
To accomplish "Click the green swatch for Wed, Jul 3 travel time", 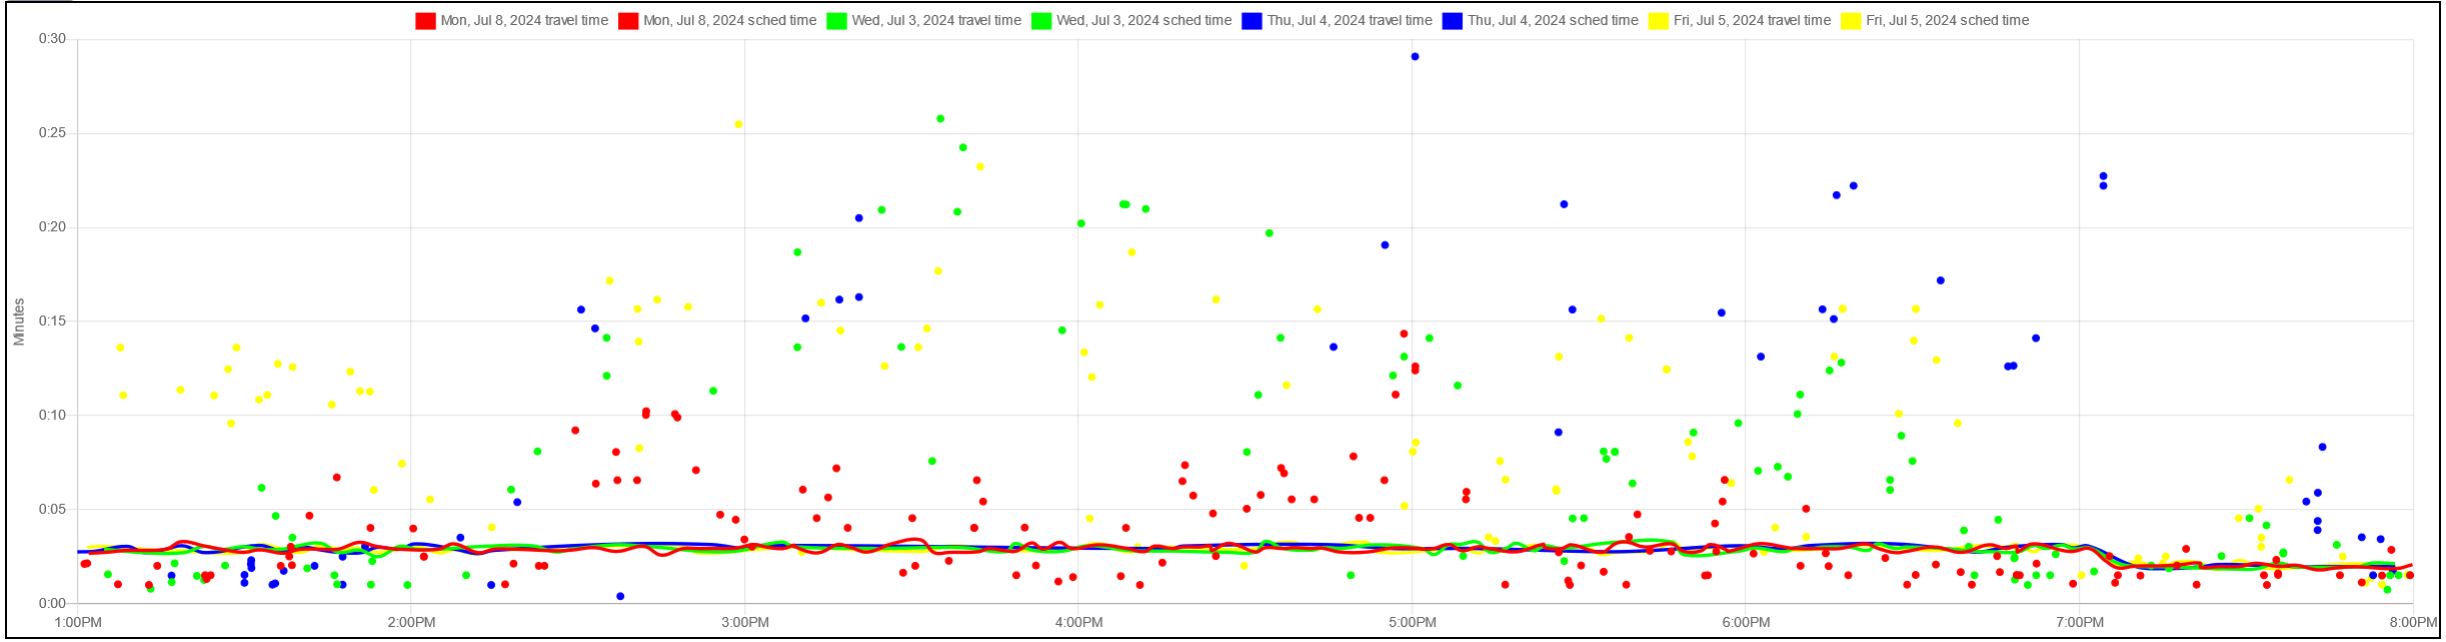I will [x=837, y=21].
